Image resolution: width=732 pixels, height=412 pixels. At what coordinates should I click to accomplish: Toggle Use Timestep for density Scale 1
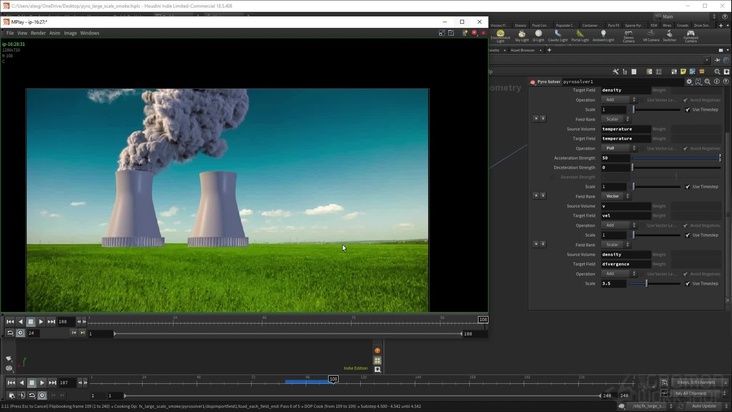(x=688, y=110)
